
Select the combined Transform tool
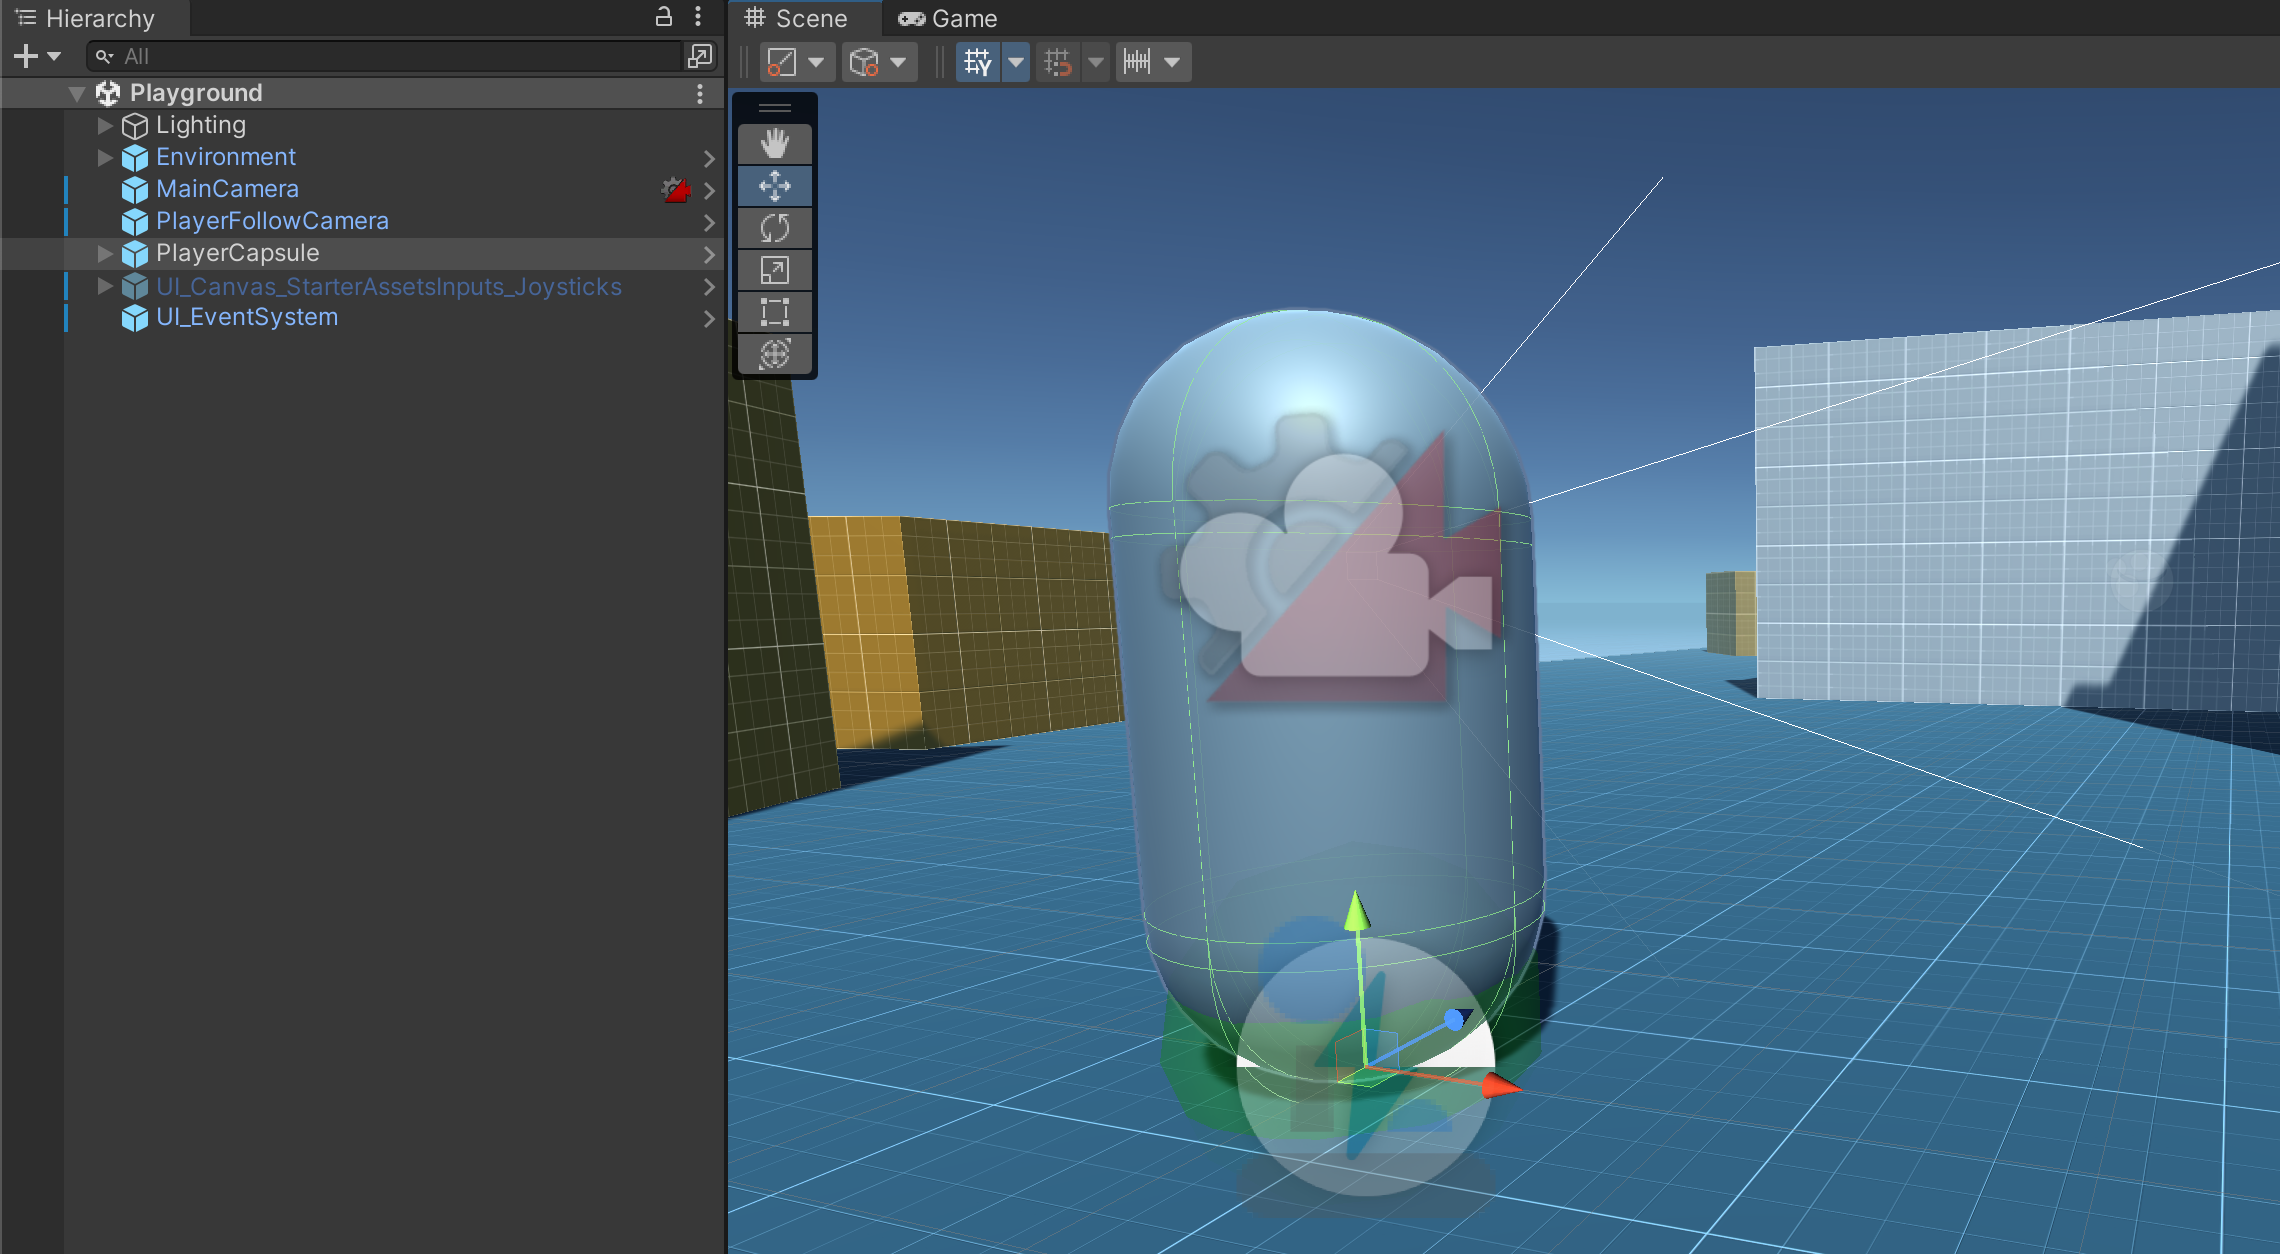(774, 354)
